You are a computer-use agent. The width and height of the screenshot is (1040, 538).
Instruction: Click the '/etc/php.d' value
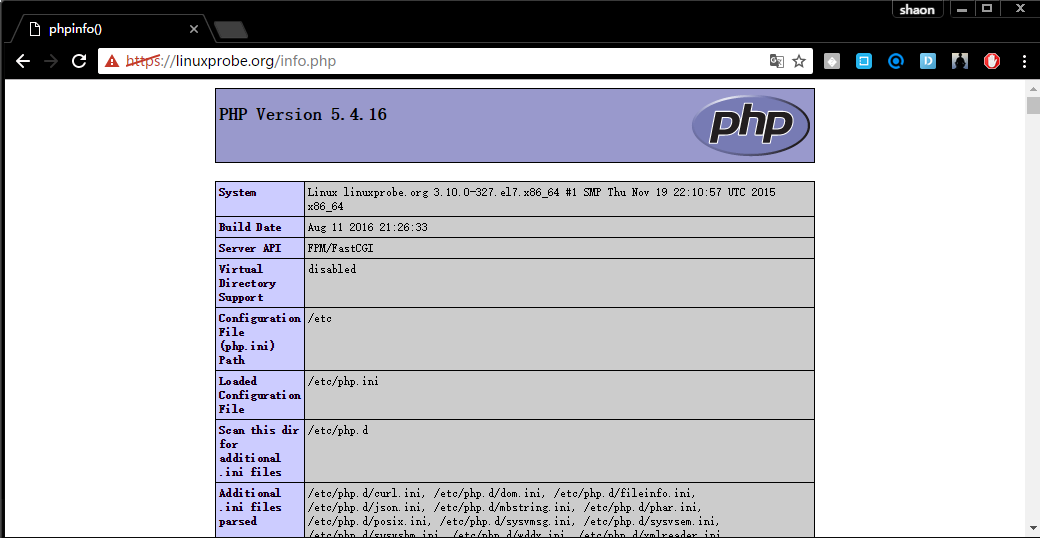pyautogui.click(x=338, y=431)
